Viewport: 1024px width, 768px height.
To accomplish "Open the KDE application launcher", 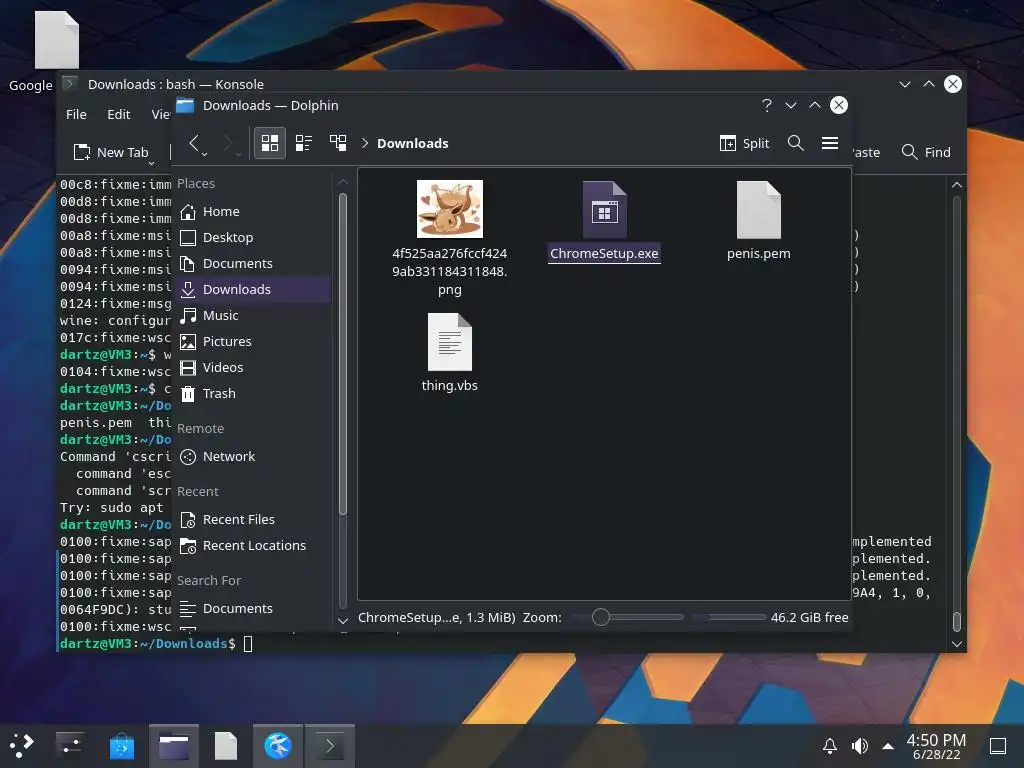I will point(22,746).
